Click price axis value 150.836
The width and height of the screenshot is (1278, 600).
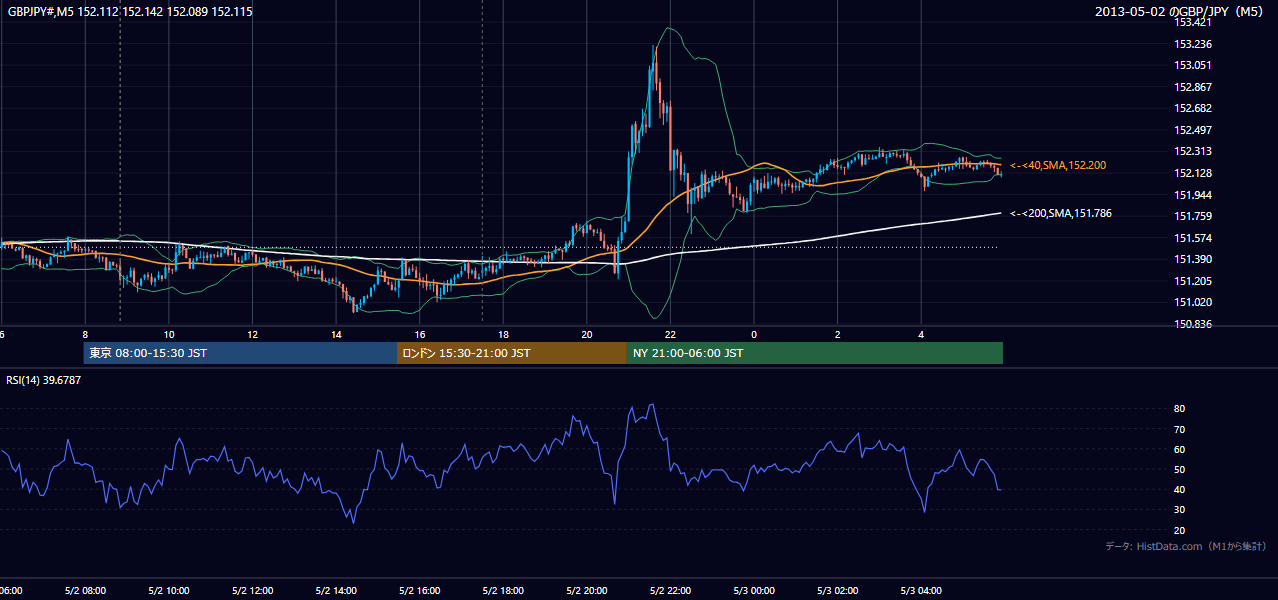click(x=1193, y=324)
